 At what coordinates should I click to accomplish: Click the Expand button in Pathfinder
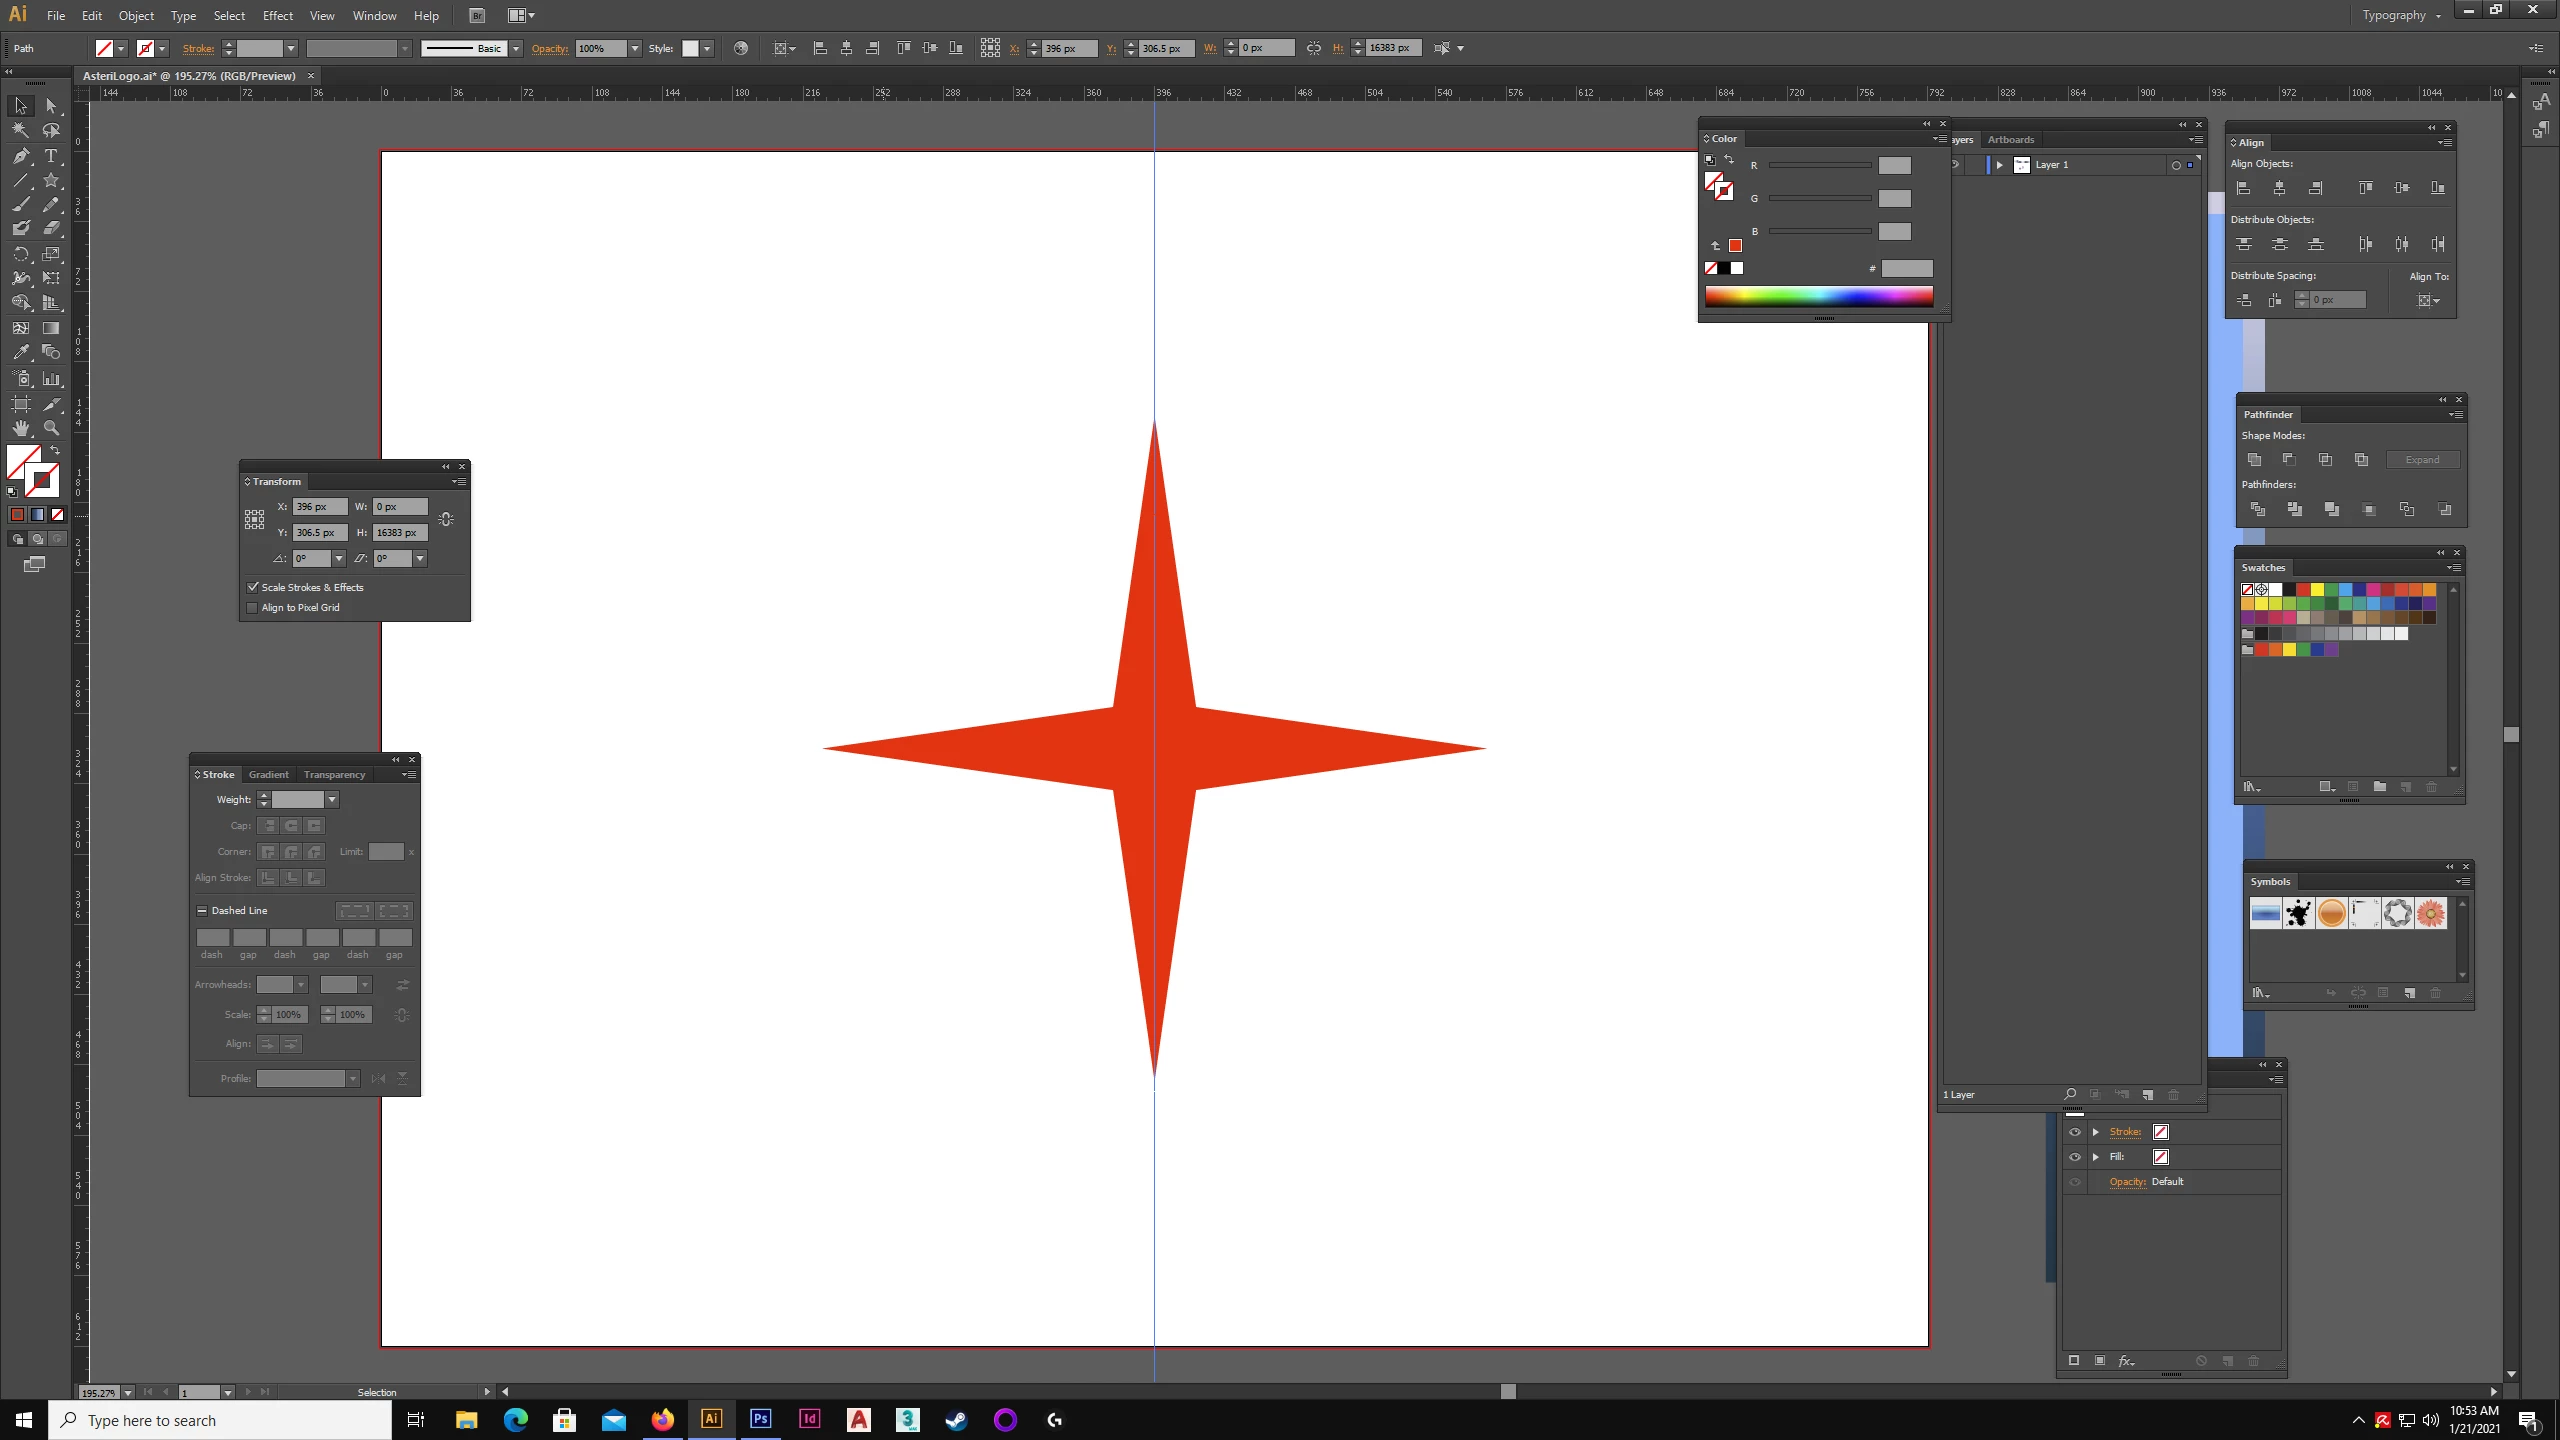pos(2422,460)
